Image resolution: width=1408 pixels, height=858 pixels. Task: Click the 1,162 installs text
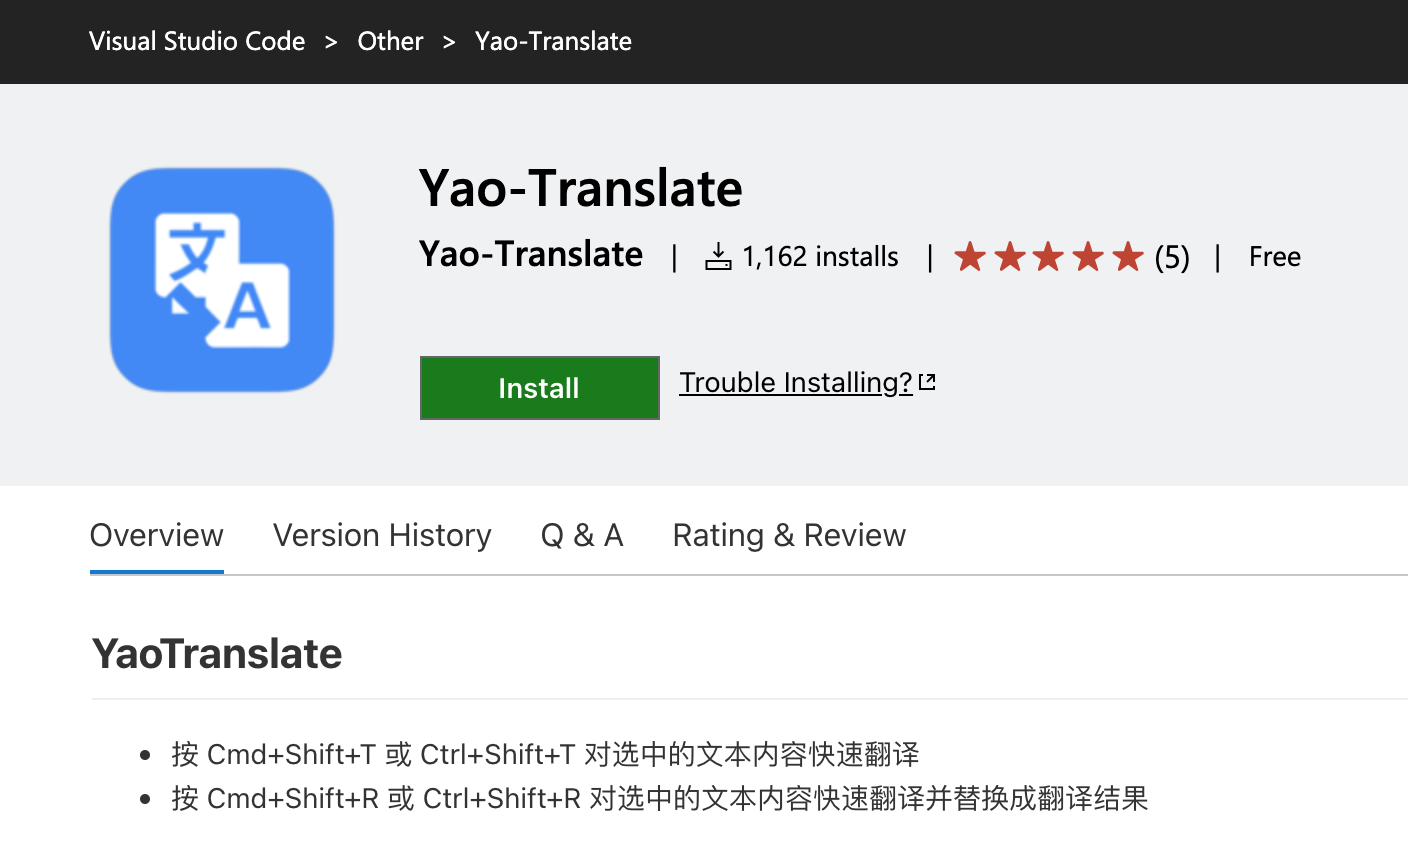tap(820, 257)
